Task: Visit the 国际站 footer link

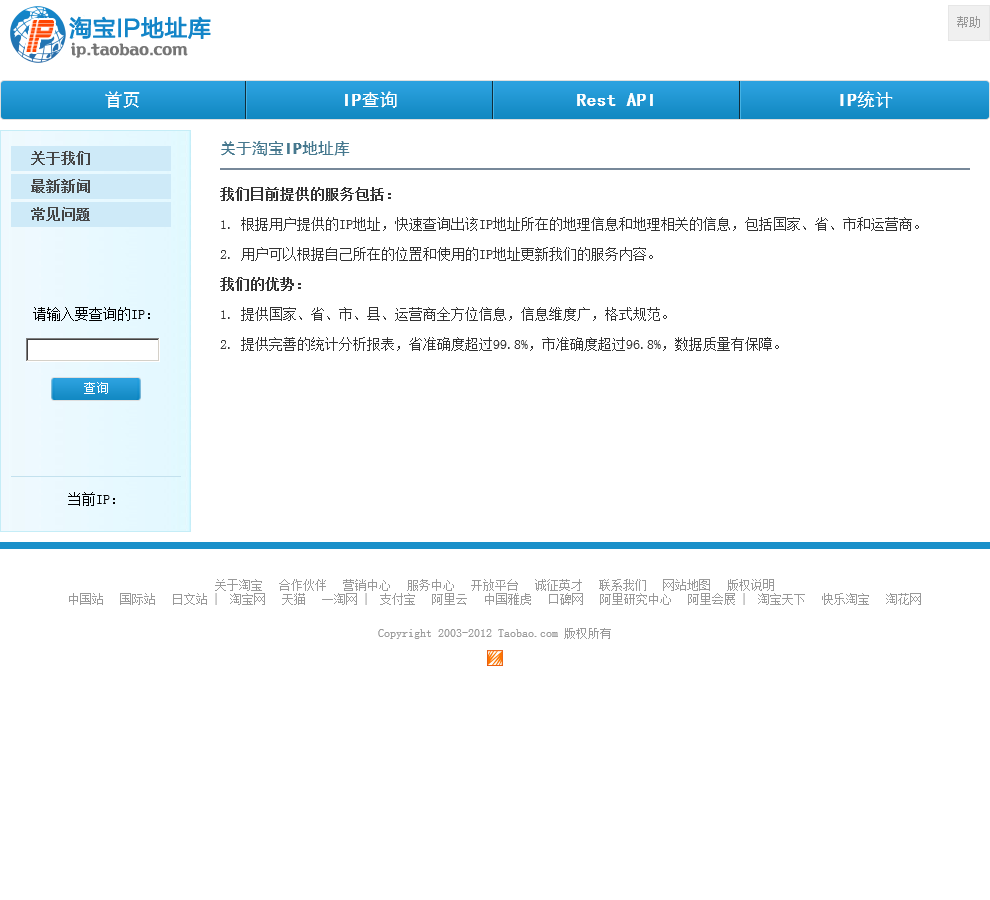Action: tap(138, 599)
